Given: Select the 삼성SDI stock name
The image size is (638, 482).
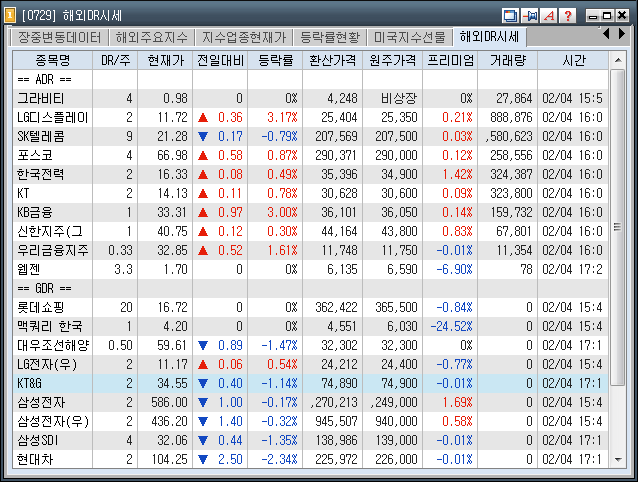Looking at the screenshot, I should click(37, 441).
